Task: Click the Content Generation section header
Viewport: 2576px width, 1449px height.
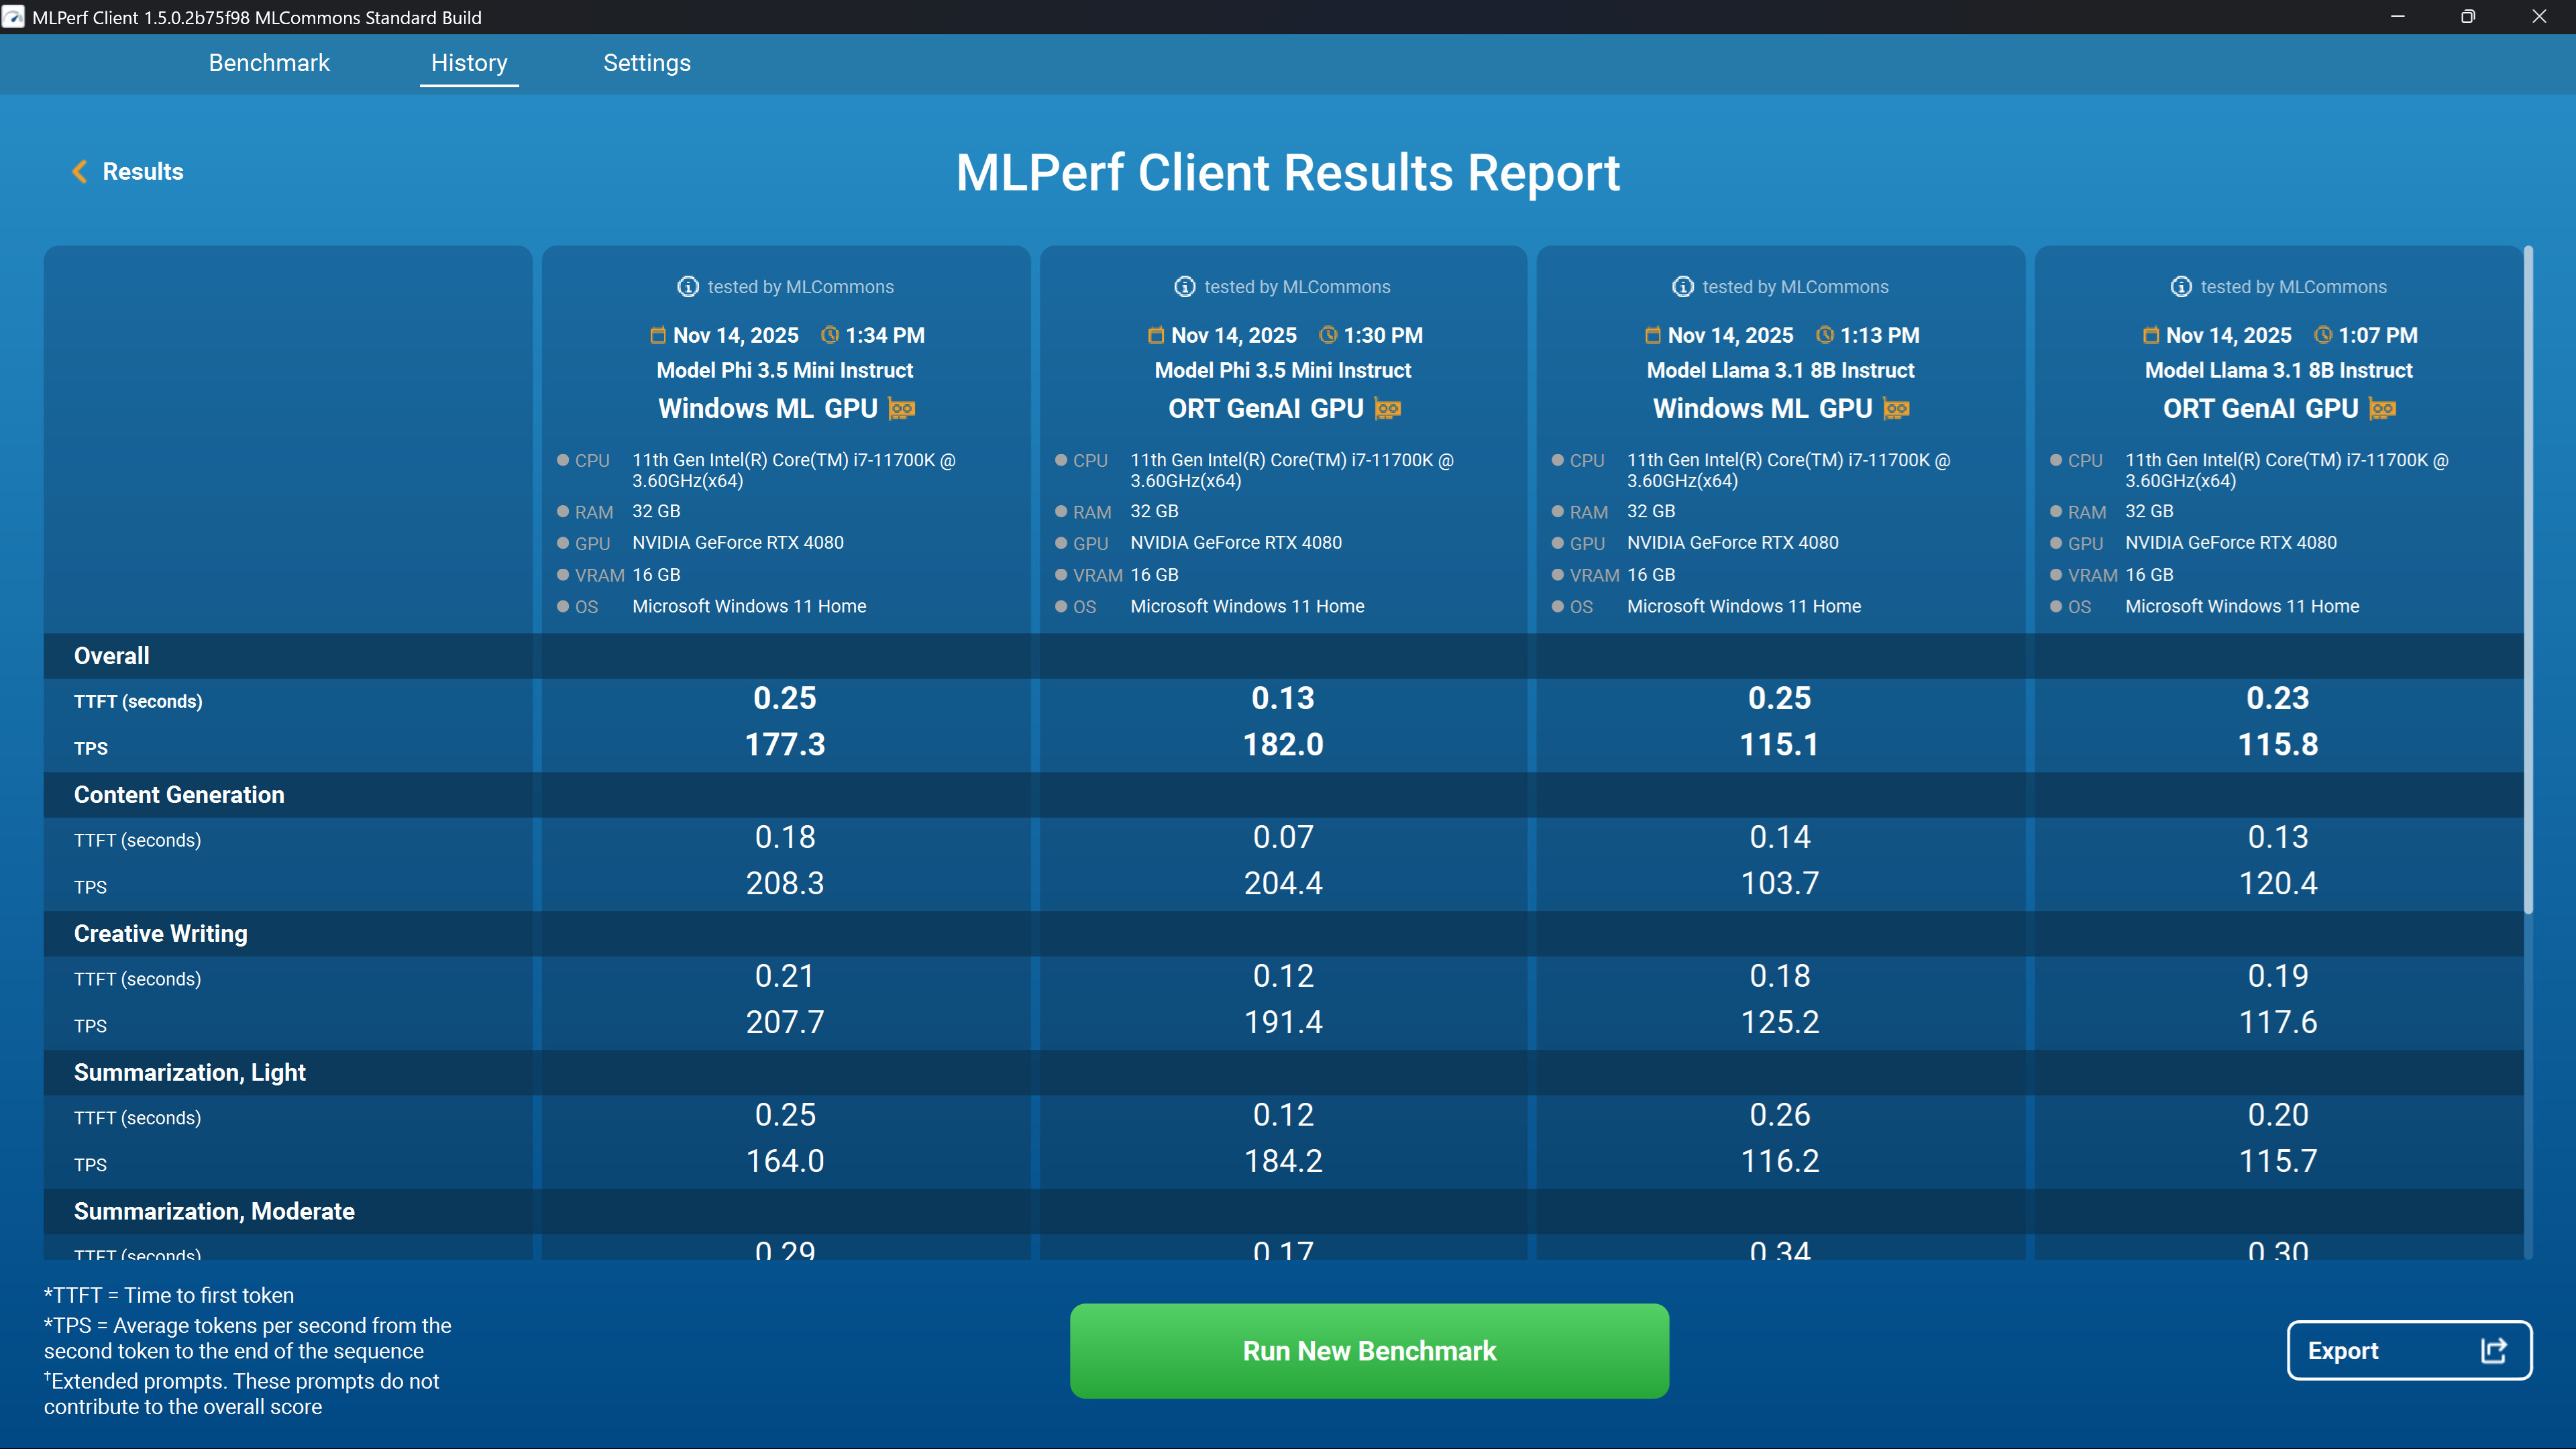Action: click(1284, 795)
